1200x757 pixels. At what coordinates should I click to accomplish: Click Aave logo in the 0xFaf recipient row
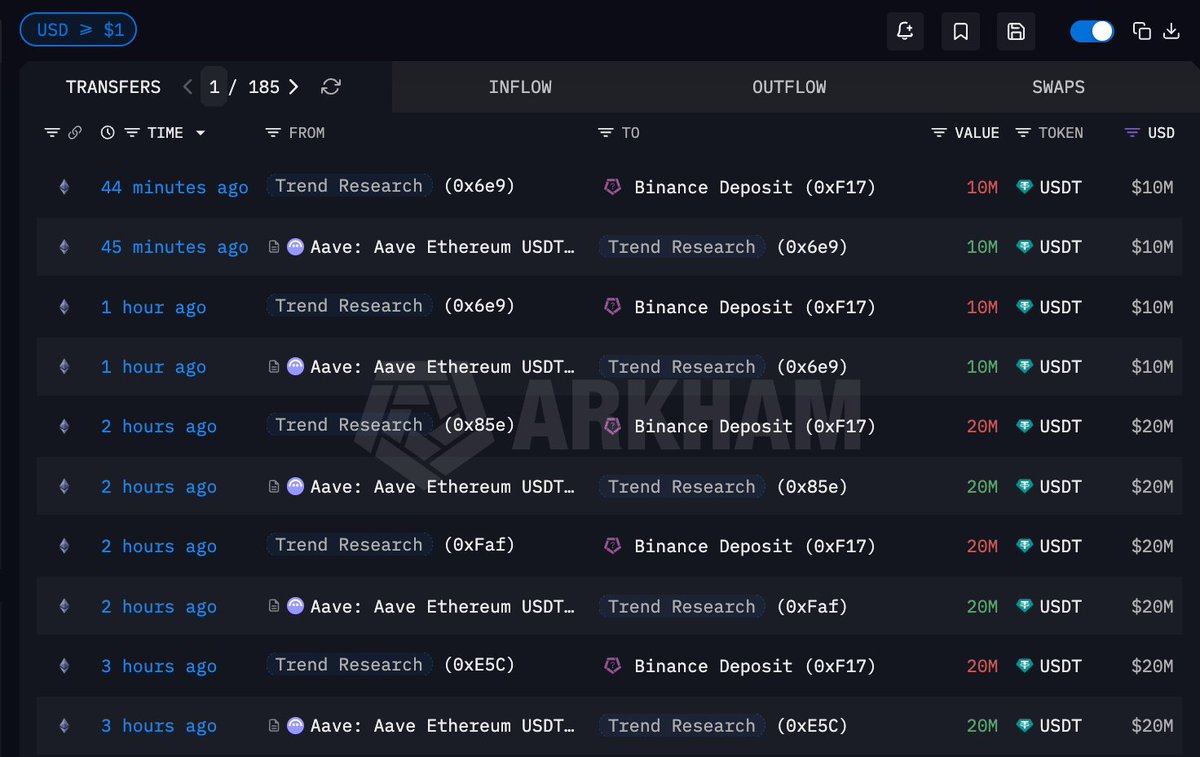pyautogui.click(x=295, y=607)
